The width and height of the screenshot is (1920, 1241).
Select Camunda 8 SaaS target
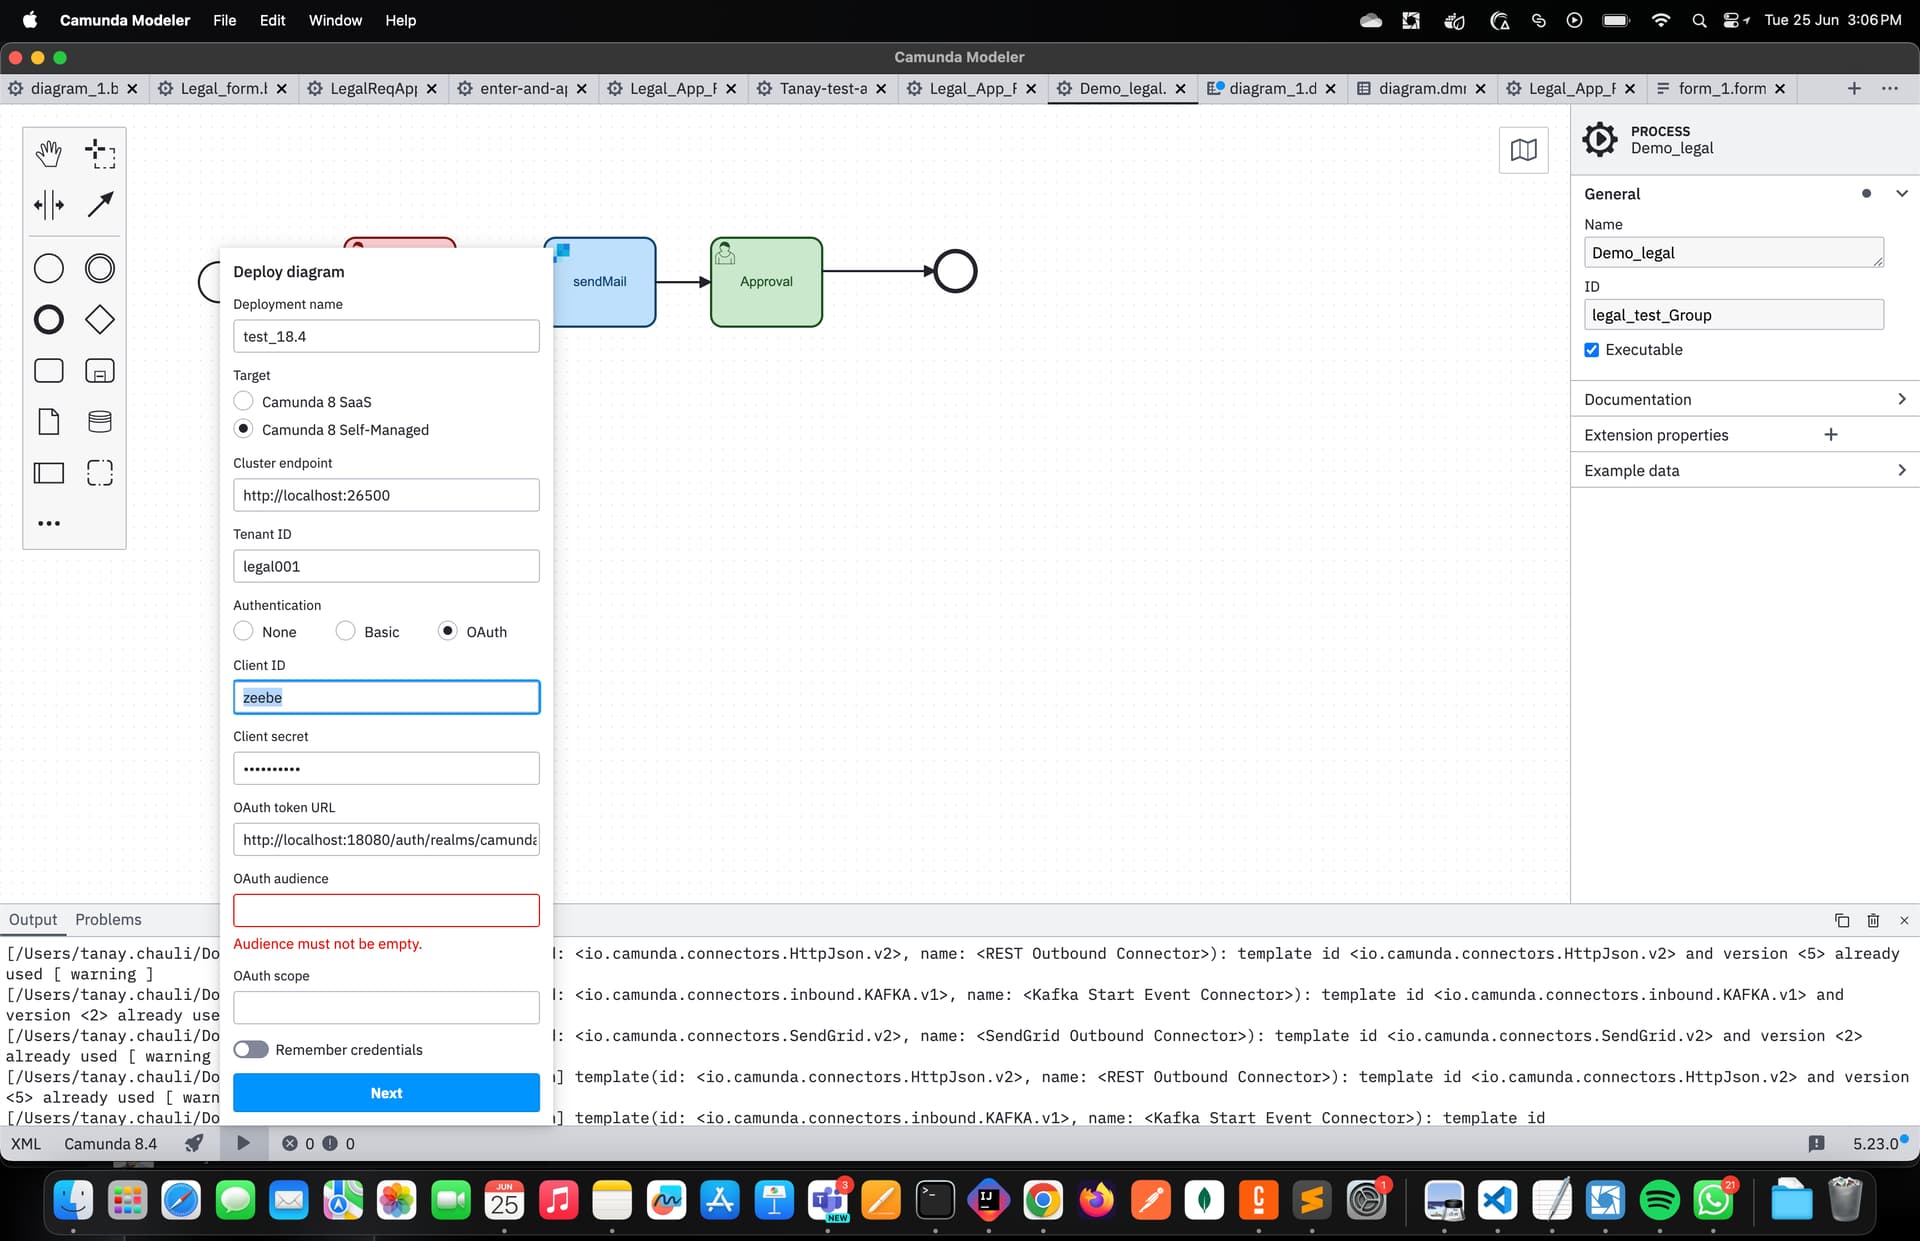coord(243,401)
